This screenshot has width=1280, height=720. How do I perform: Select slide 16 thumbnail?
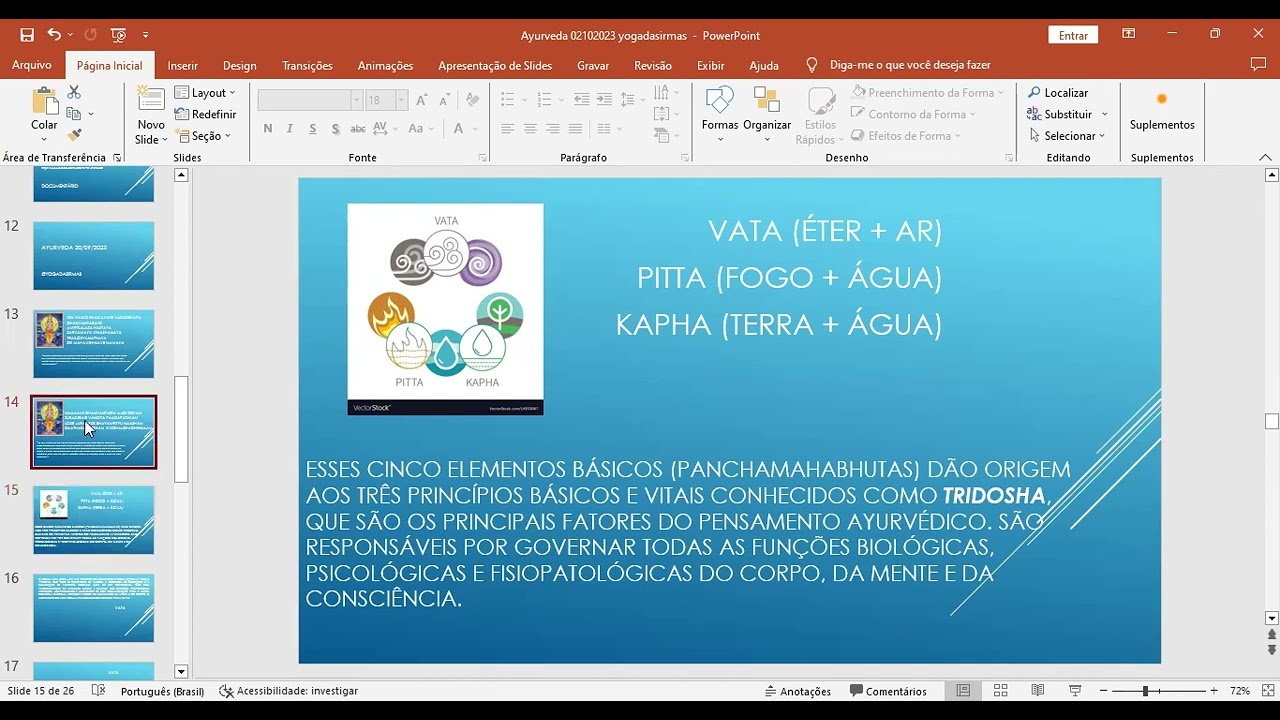click(94, 608)
